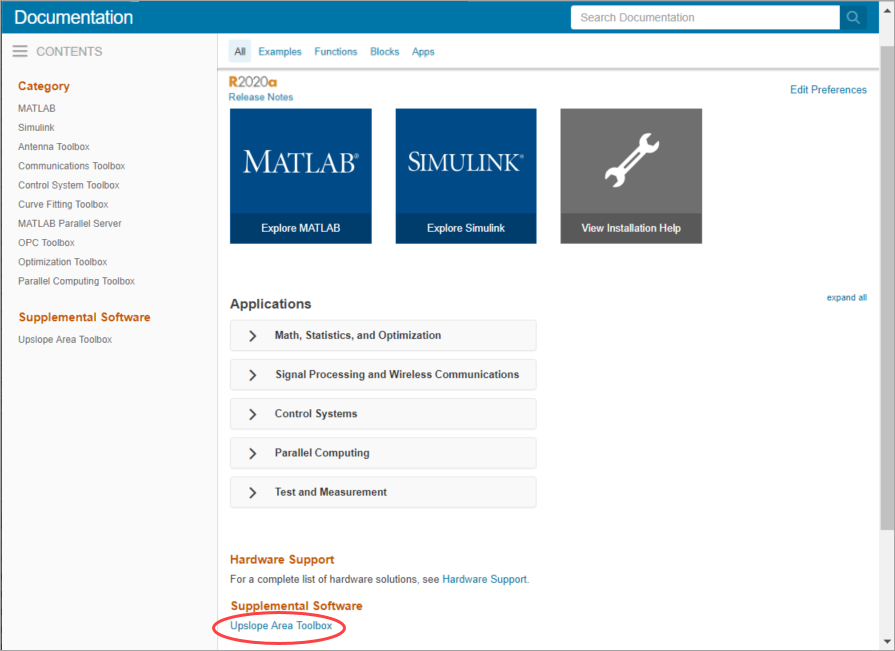Screen dimensions: 895x651
Task: Expand the Test and Measurement section
Action: [x=383, y=492]
